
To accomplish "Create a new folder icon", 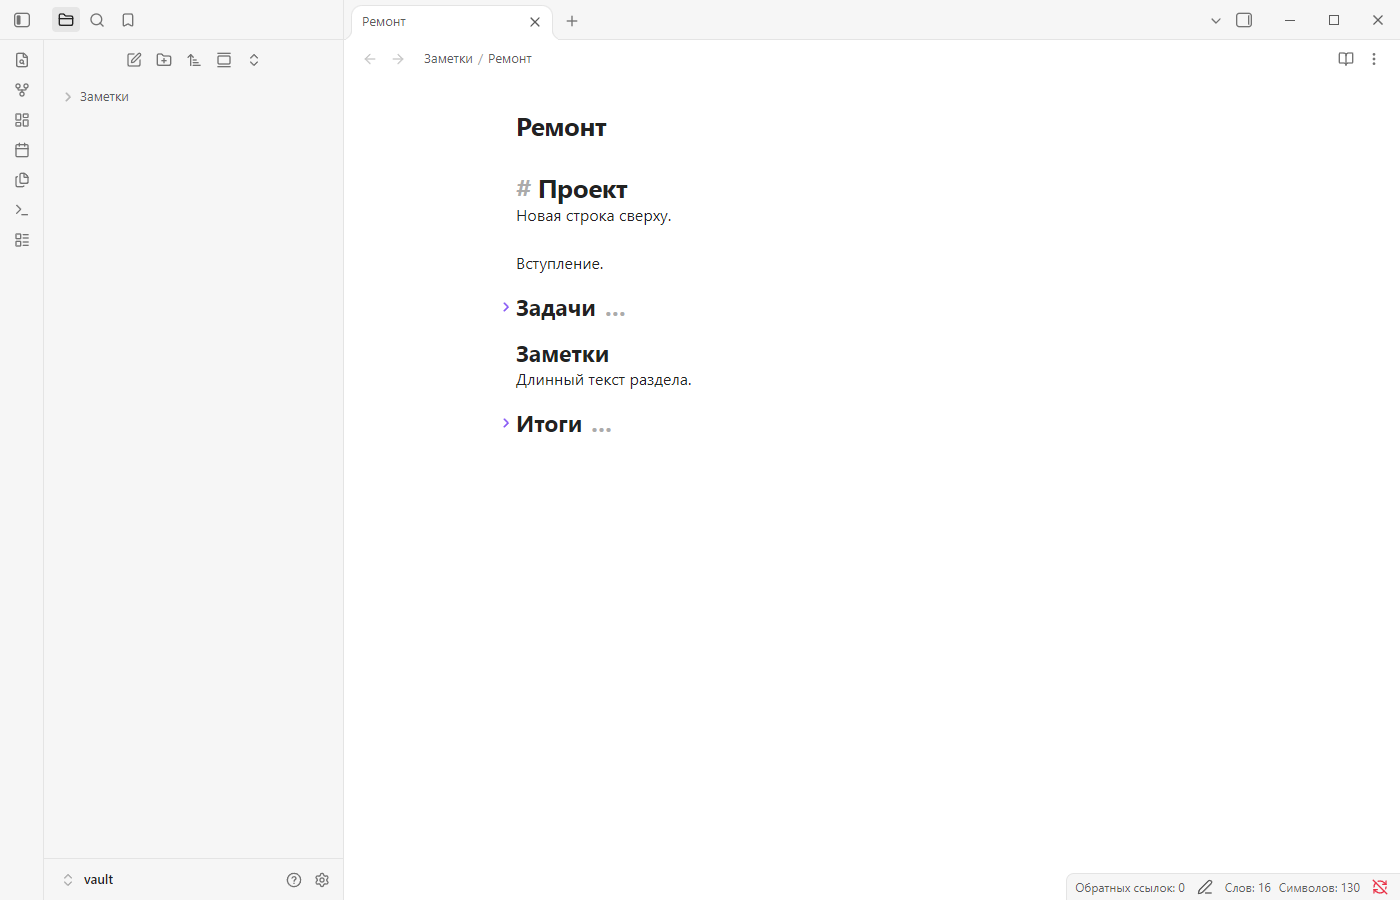I will click(x=164, y=60).
